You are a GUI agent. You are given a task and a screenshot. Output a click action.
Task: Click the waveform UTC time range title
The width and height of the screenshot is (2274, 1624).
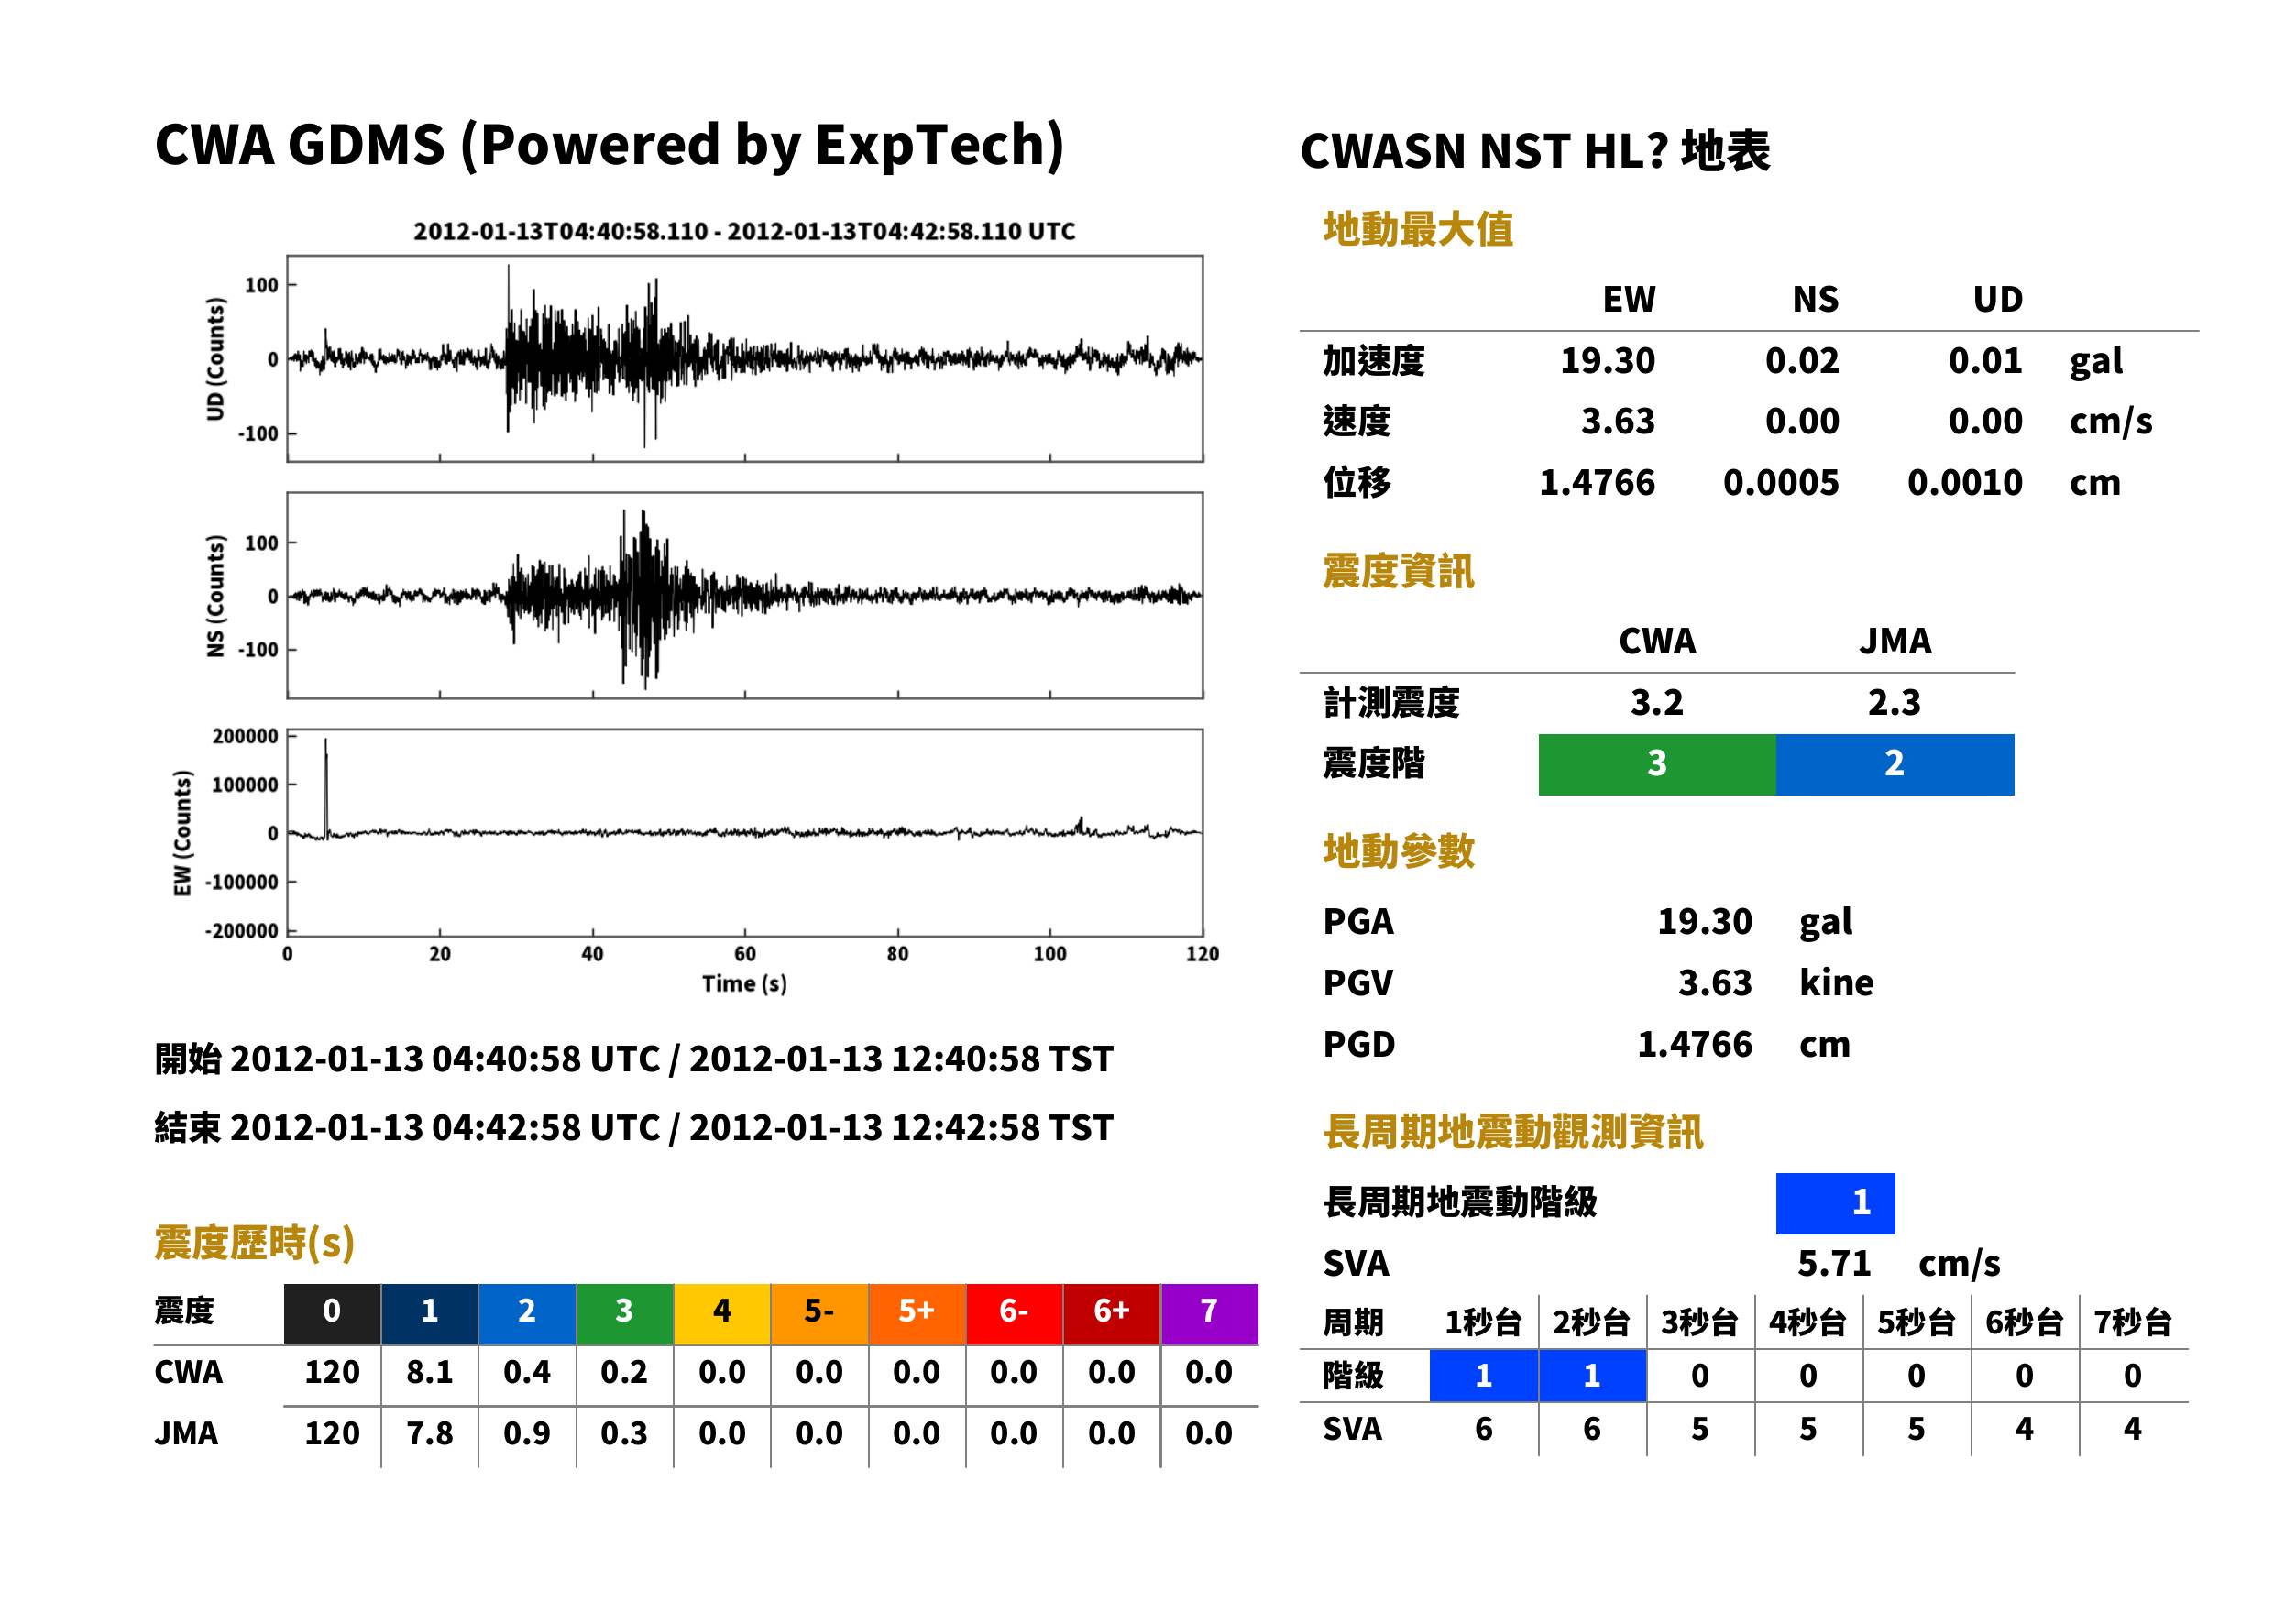point(744,231)
